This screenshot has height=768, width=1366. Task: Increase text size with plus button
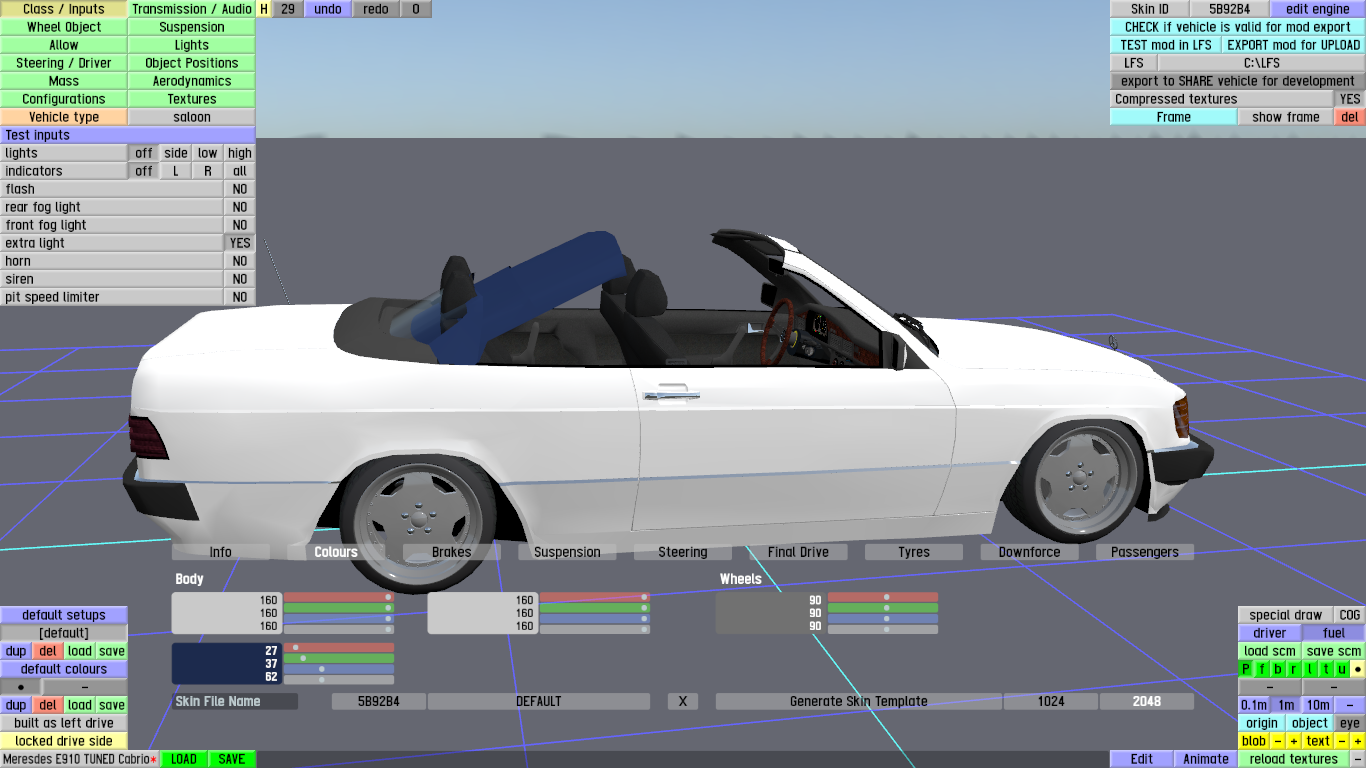[1358, 741]
